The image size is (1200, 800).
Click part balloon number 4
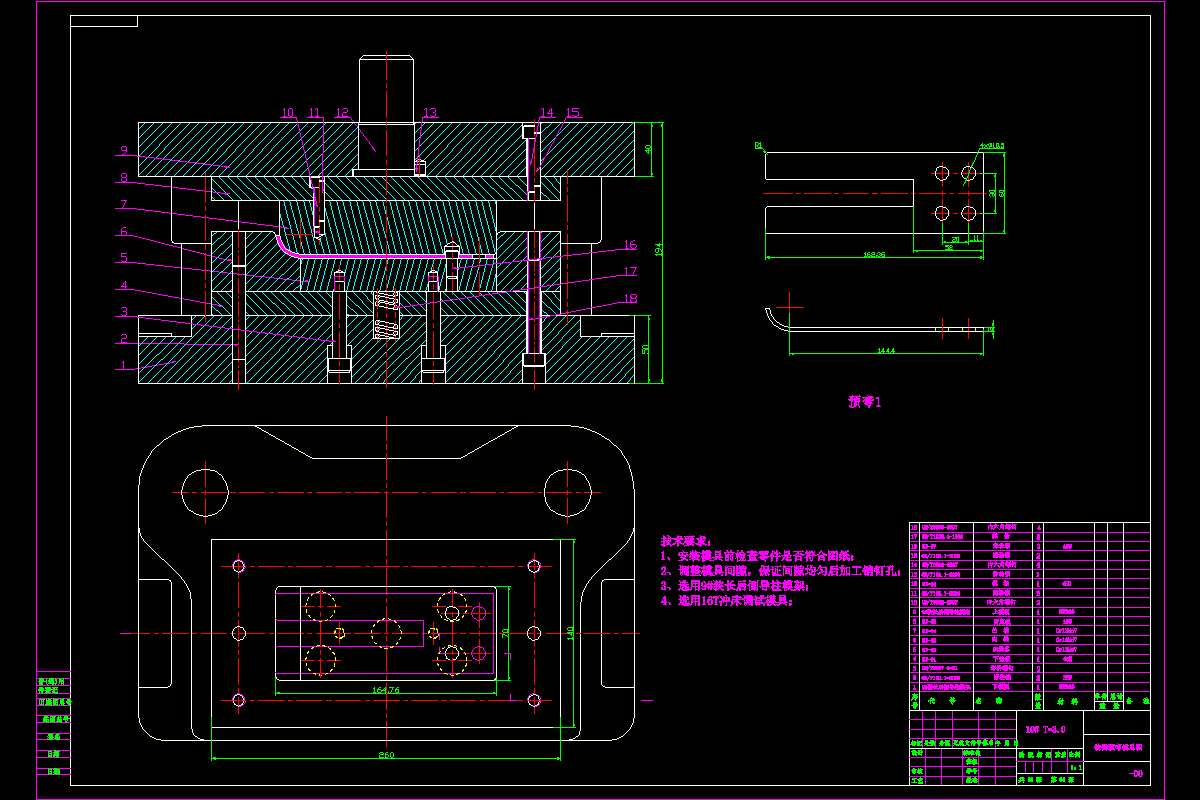point(124,285)
